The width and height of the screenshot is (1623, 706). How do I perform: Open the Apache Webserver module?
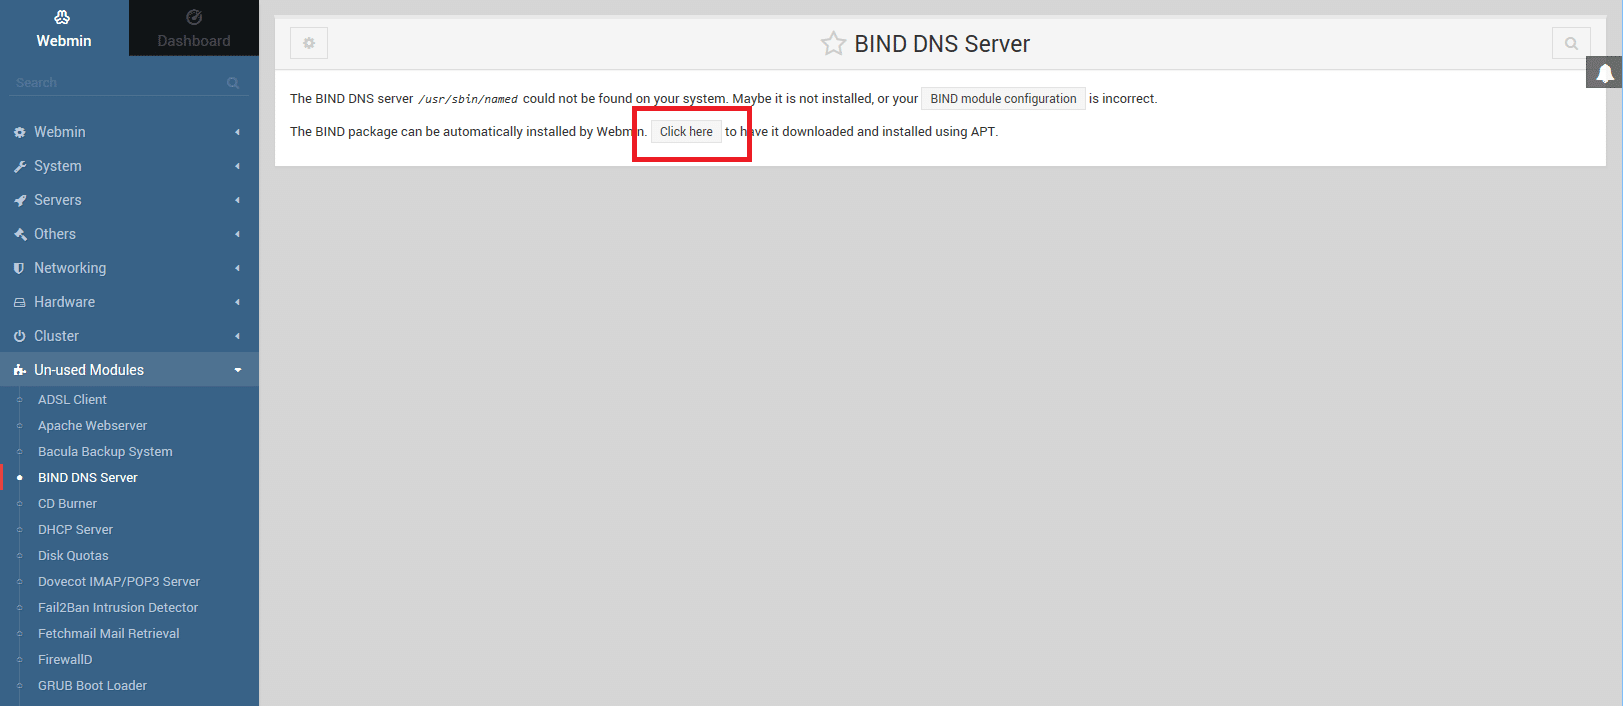(x=92, y=426)
